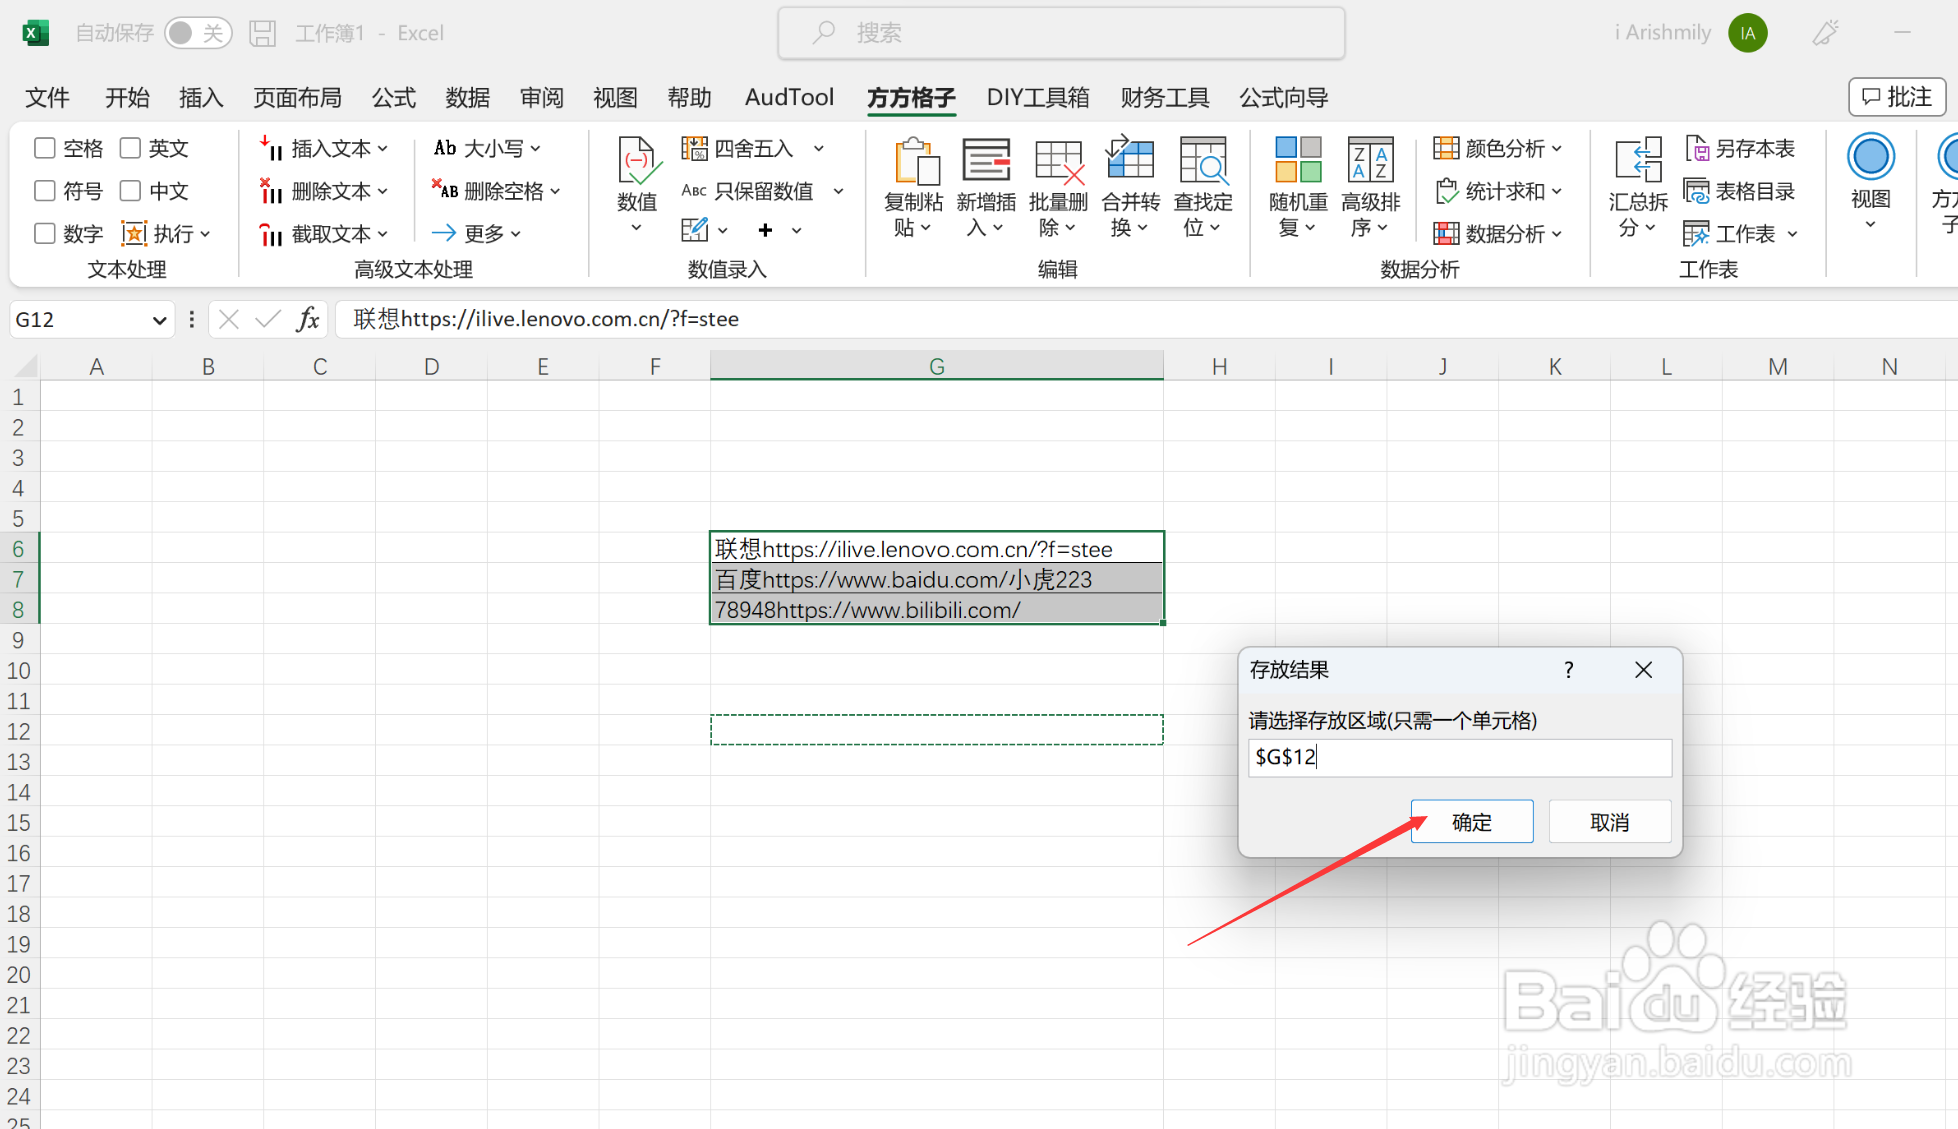
Task: Select column G header
Action: [936, 366]
